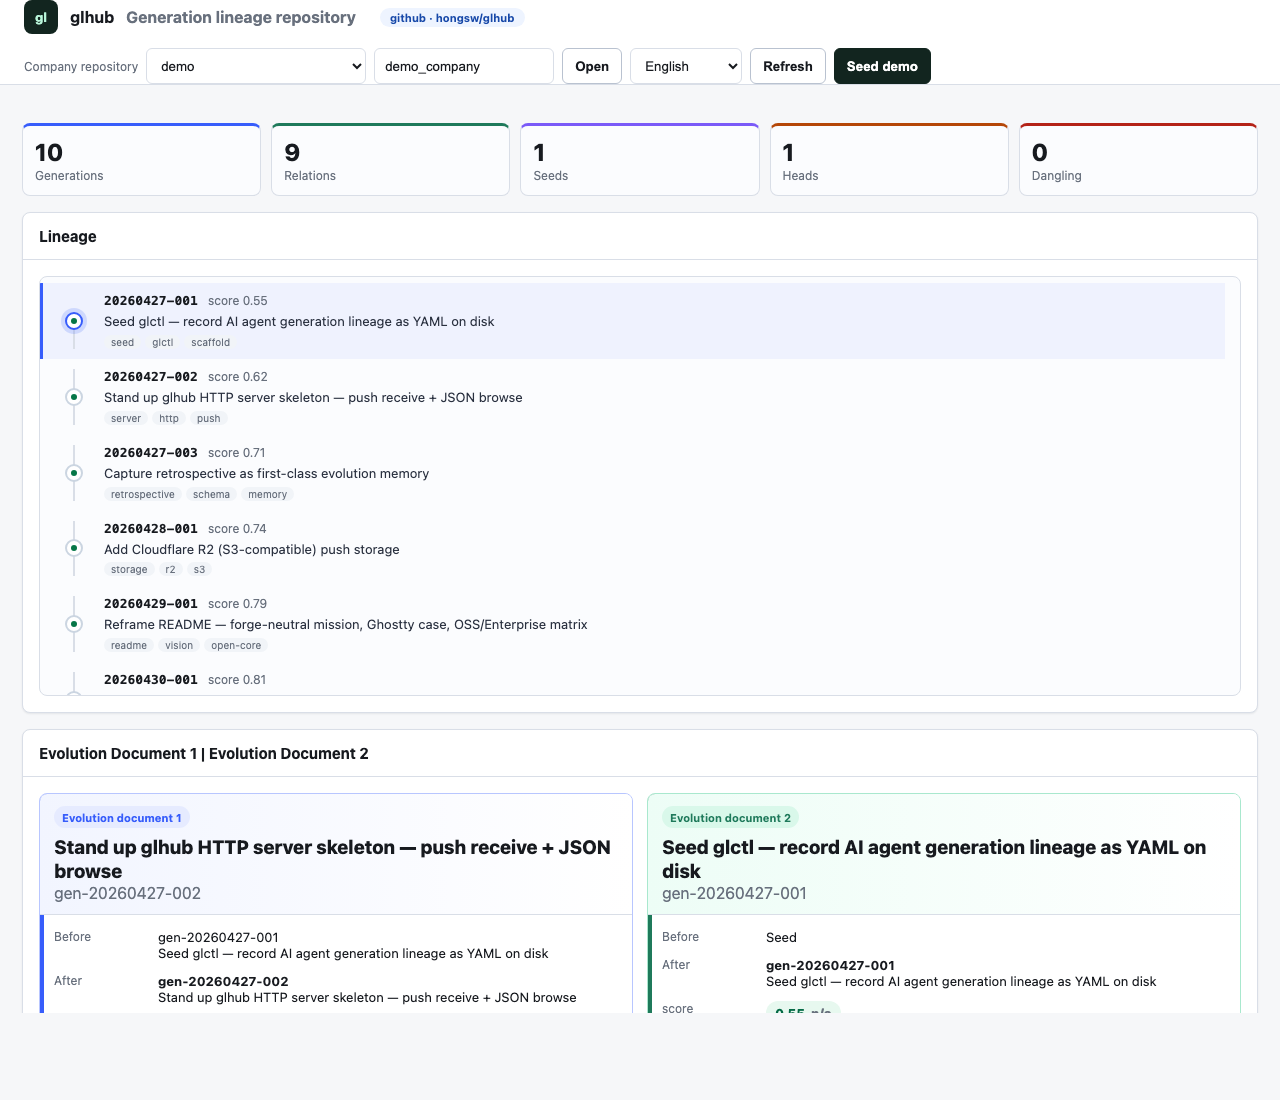This screenshot has width=1280, height=1100.
Task: Click the timeline node for 20260427-003
Action: (x=74, y=473)
